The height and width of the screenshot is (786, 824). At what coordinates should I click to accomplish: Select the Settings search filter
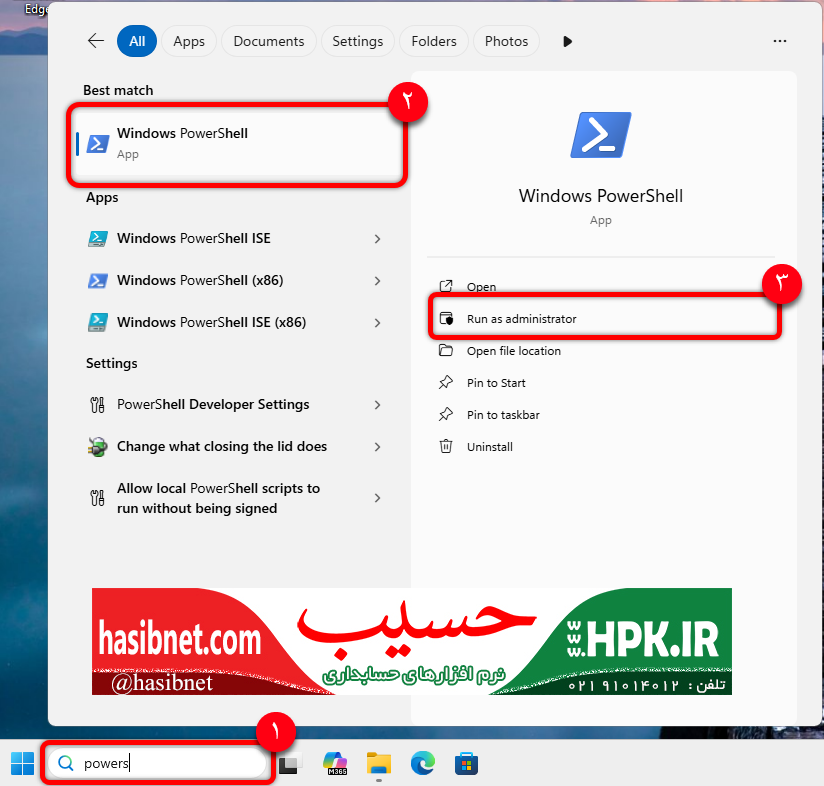(x=357, y=41)
